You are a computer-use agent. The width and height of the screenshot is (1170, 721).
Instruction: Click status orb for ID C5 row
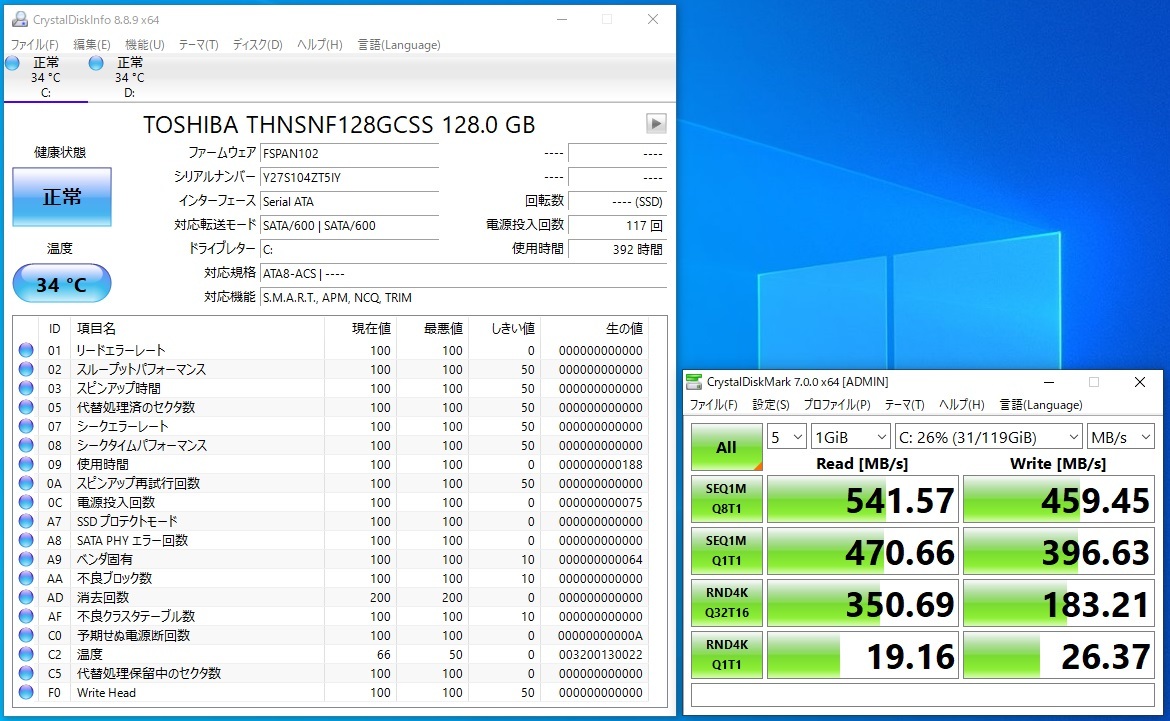pos(26,673)
